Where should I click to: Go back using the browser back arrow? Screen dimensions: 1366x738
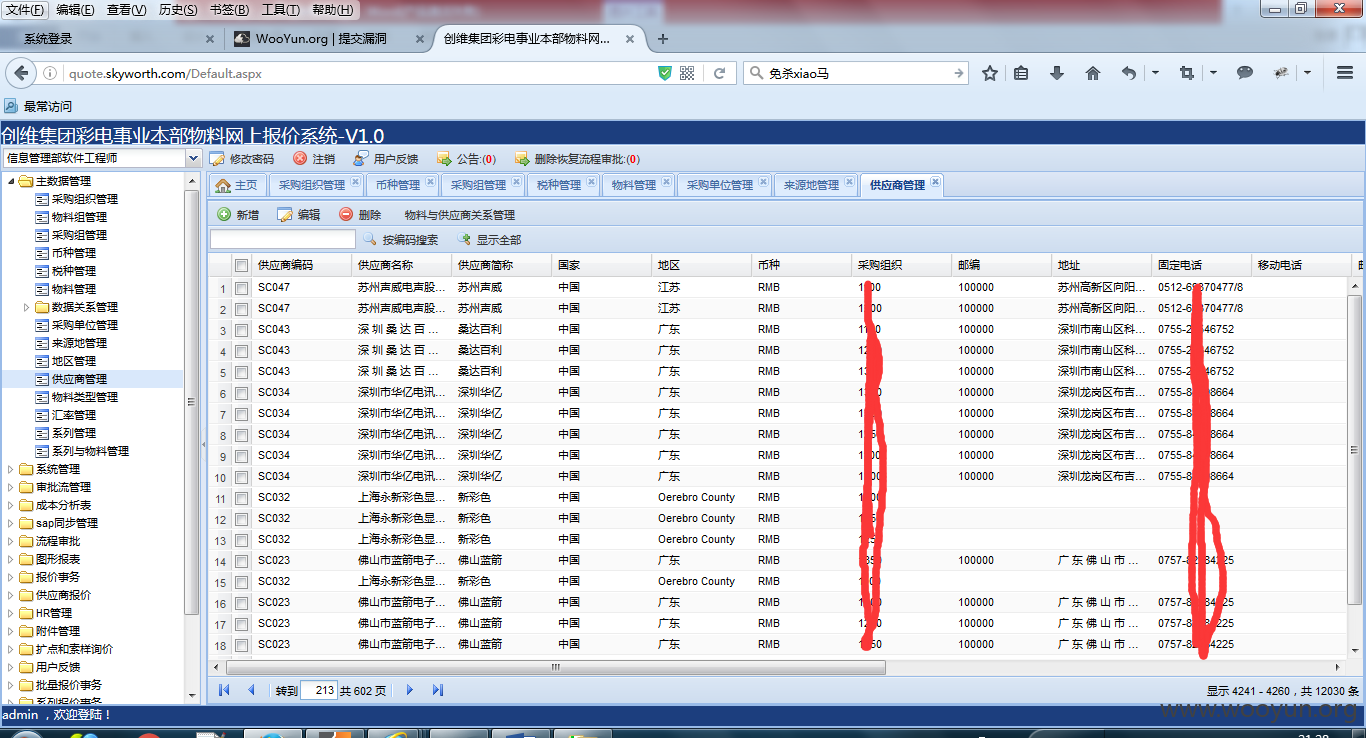tap(20, 73)
